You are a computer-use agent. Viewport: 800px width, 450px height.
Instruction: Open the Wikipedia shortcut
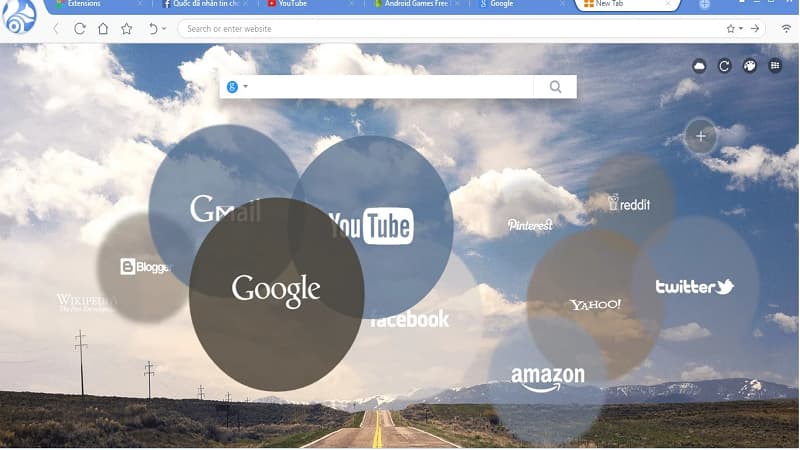(x=86, y=303)
